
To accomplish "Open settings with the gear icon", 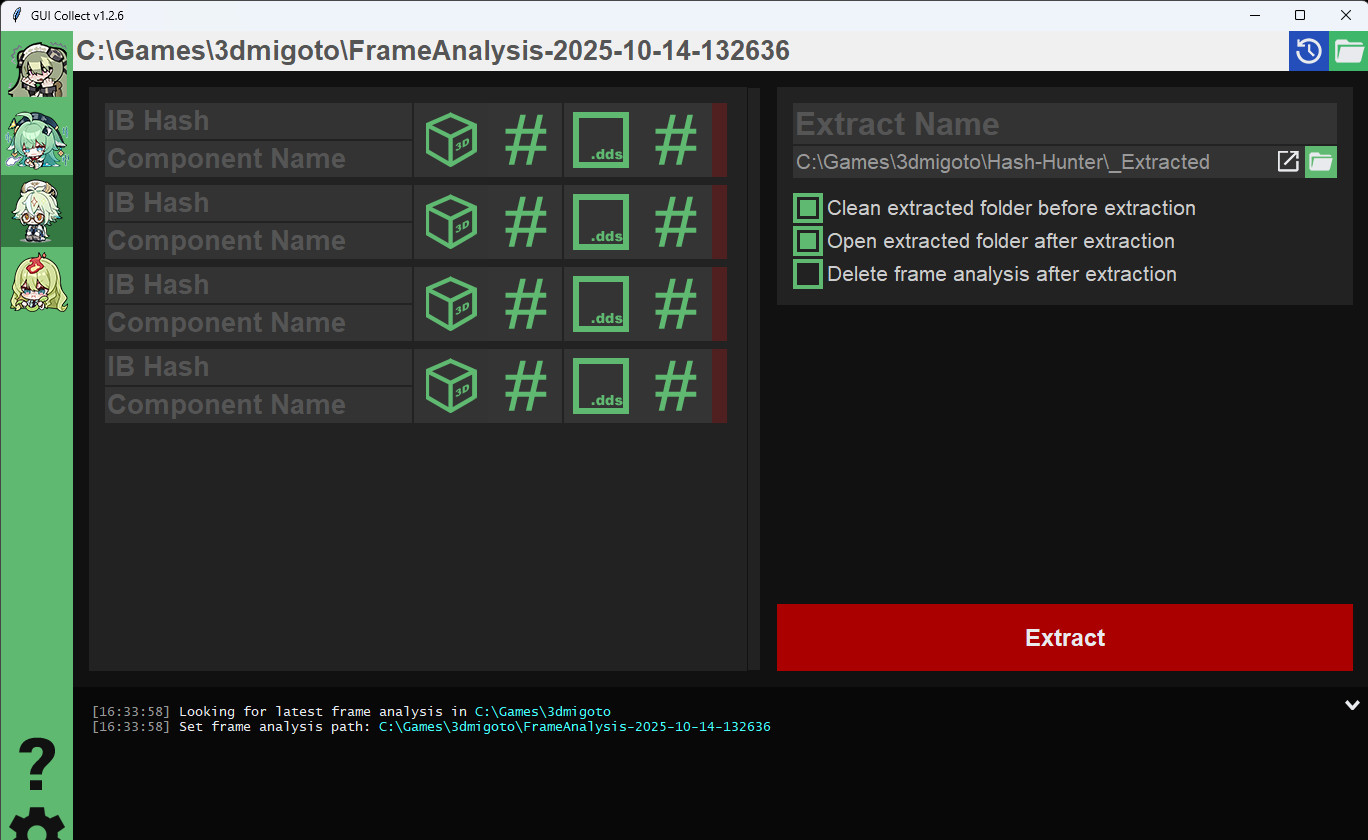I will point(37,823).
